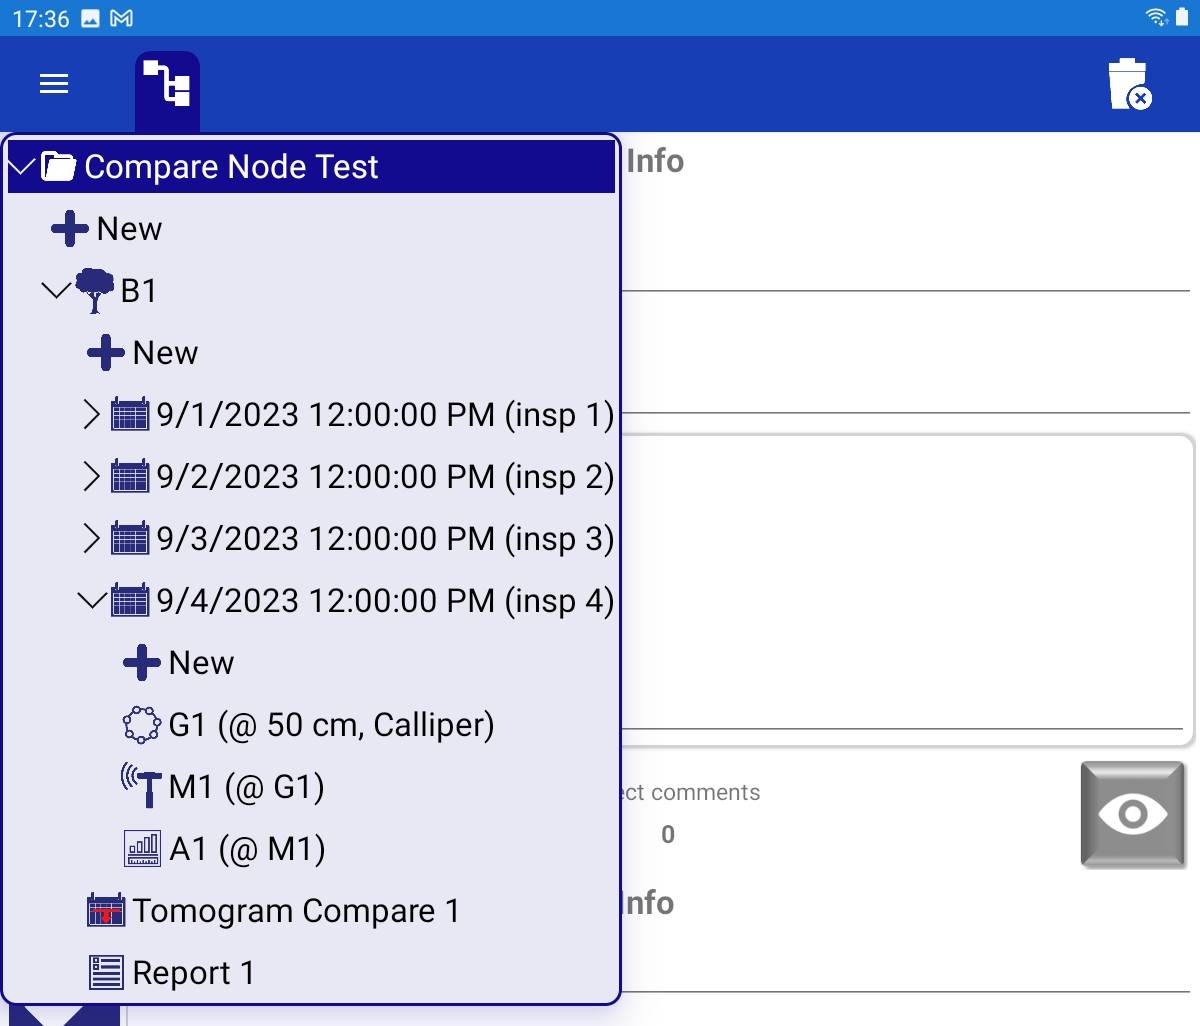1200x1026 pixels.
Task: Select New under the B1 node
Action: pyautogui.click(x=165, y=353)
